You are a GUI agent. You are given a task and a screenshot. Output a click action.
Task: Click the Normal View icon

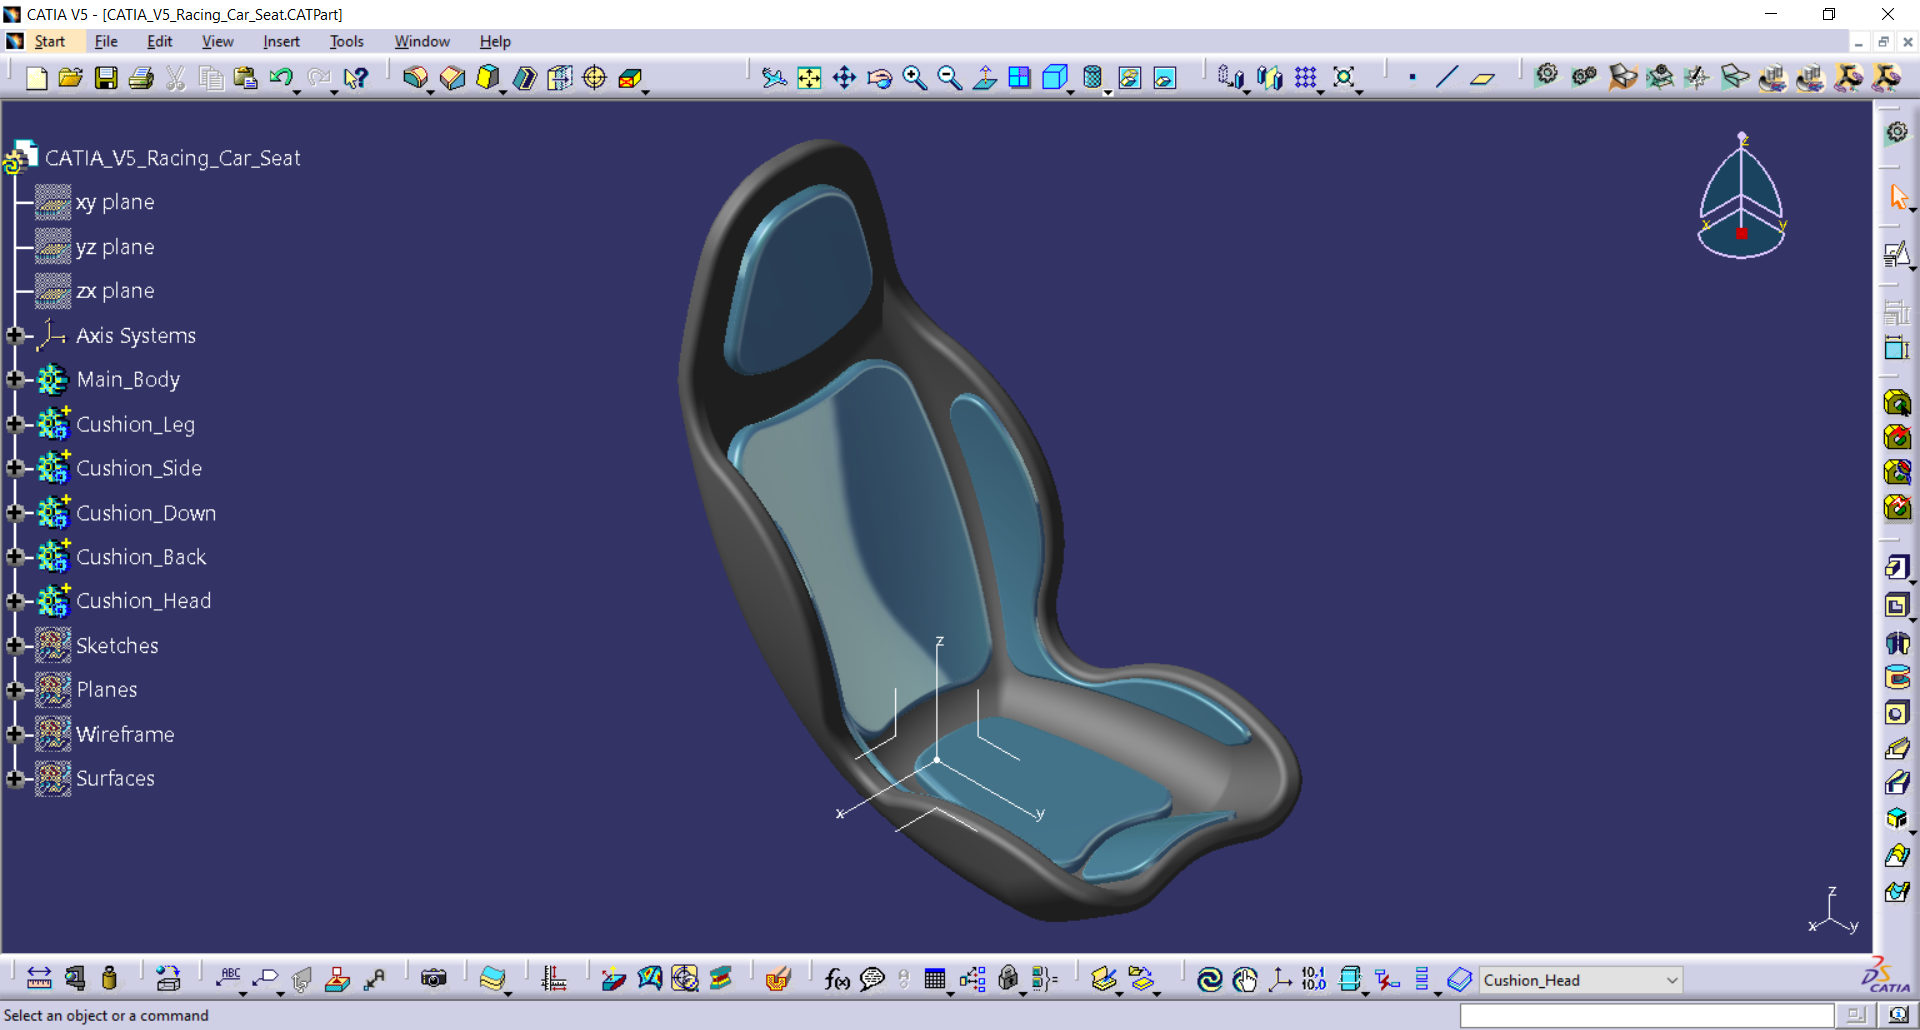pos(985,78)
